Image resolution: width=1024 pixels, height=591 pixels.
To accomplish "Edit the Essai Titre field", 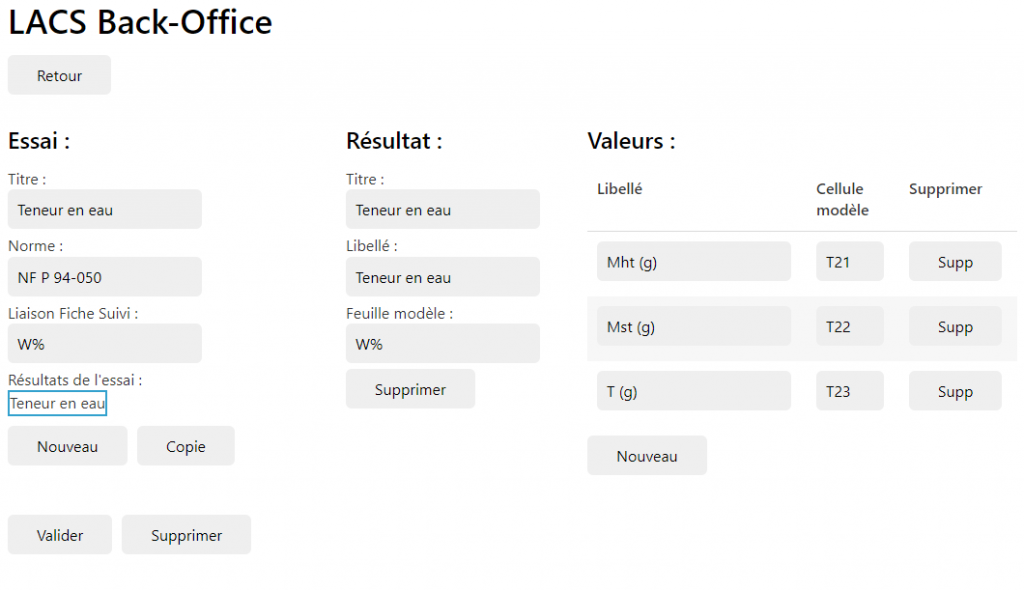I will click(x=104, y=210).
